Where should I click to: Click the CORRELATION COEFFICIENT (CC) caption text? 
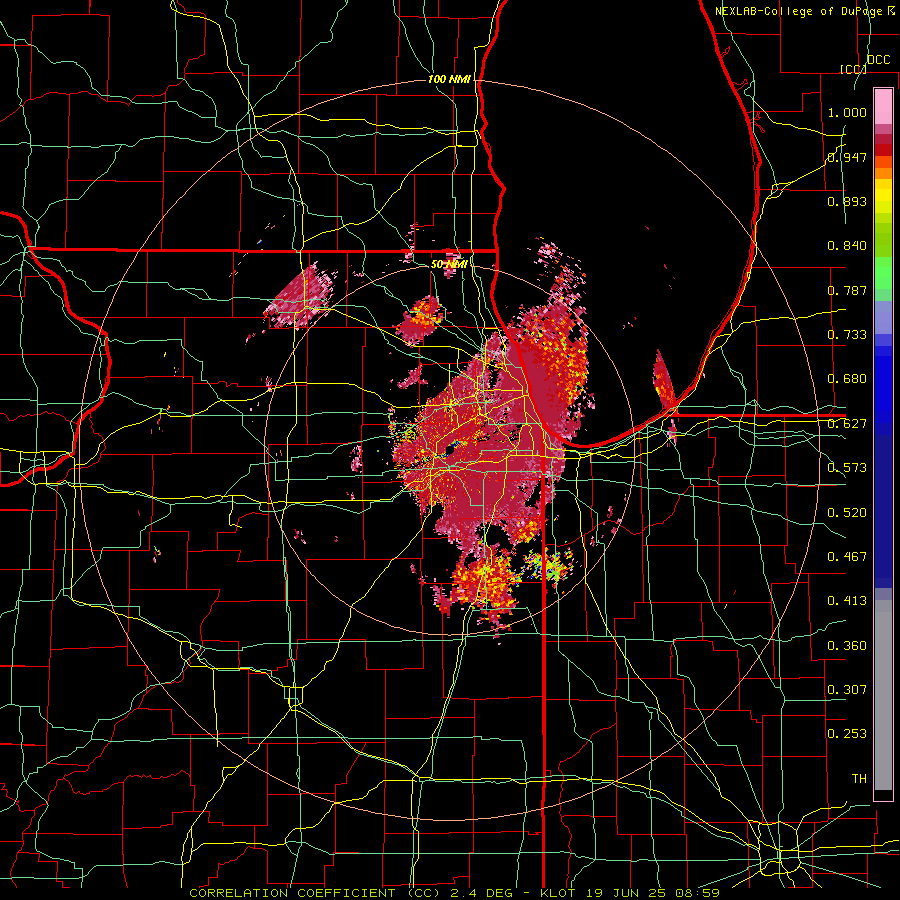(315, 893)
